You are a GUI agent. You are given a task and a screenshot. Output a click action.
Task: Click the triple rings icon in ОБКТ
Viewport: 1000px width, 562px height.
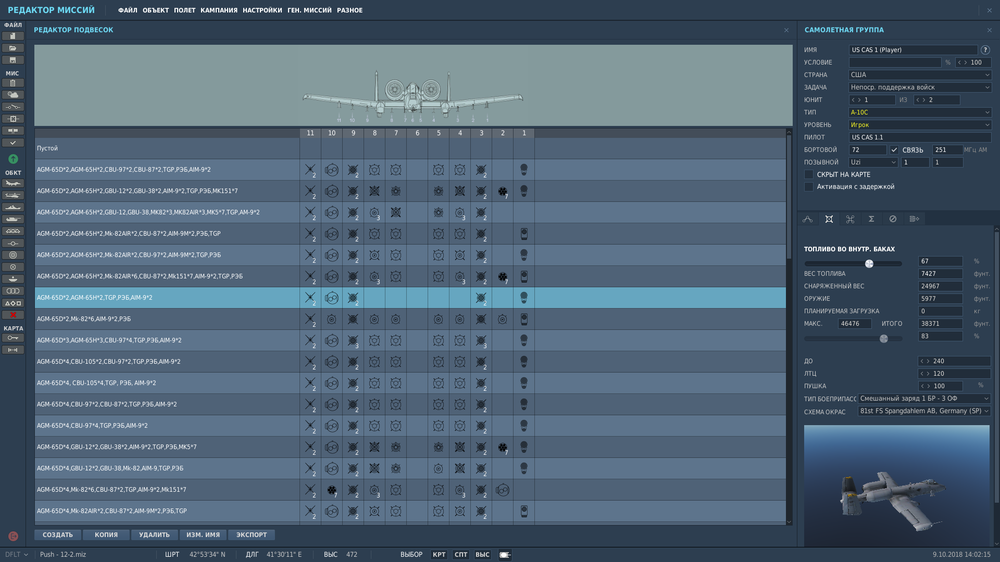13,291
